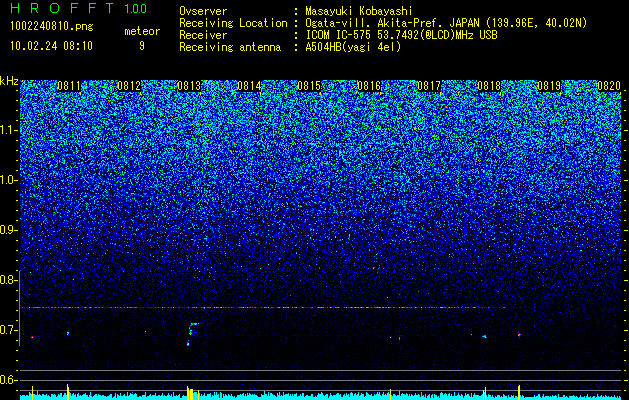Click the 0815 time marker
Image resolution: width=629 pixels, height=400 pixels.
click(309, 86)
